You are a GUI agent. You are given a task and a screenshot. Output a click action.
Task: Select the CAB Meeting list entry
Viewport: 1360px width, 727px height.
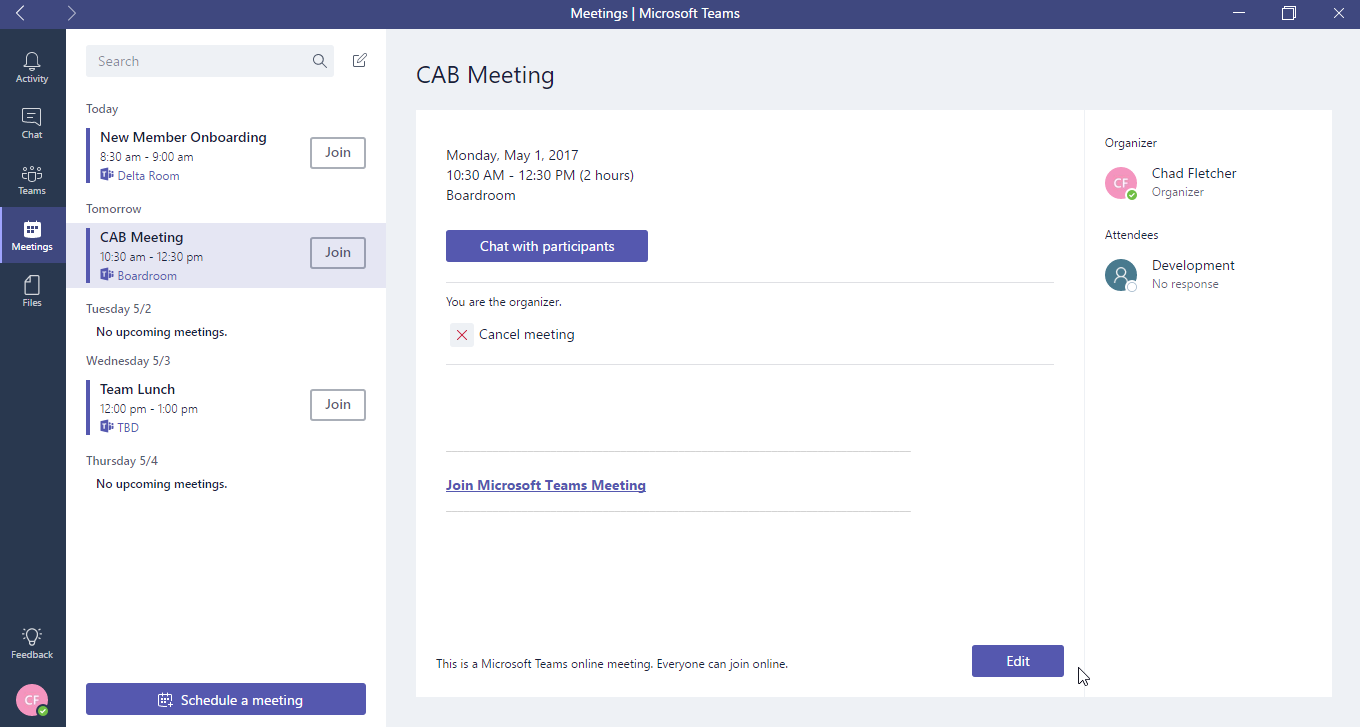[x=226, y=255]
